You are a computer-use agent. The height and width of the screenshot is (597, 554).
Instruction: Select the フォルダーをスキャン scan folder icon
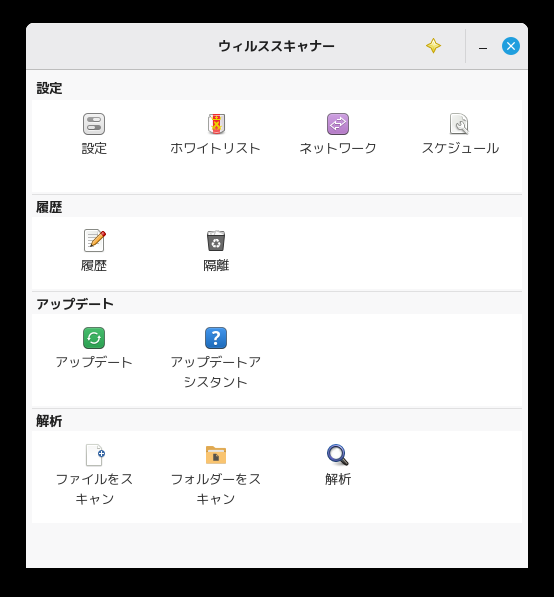point(216,455)
